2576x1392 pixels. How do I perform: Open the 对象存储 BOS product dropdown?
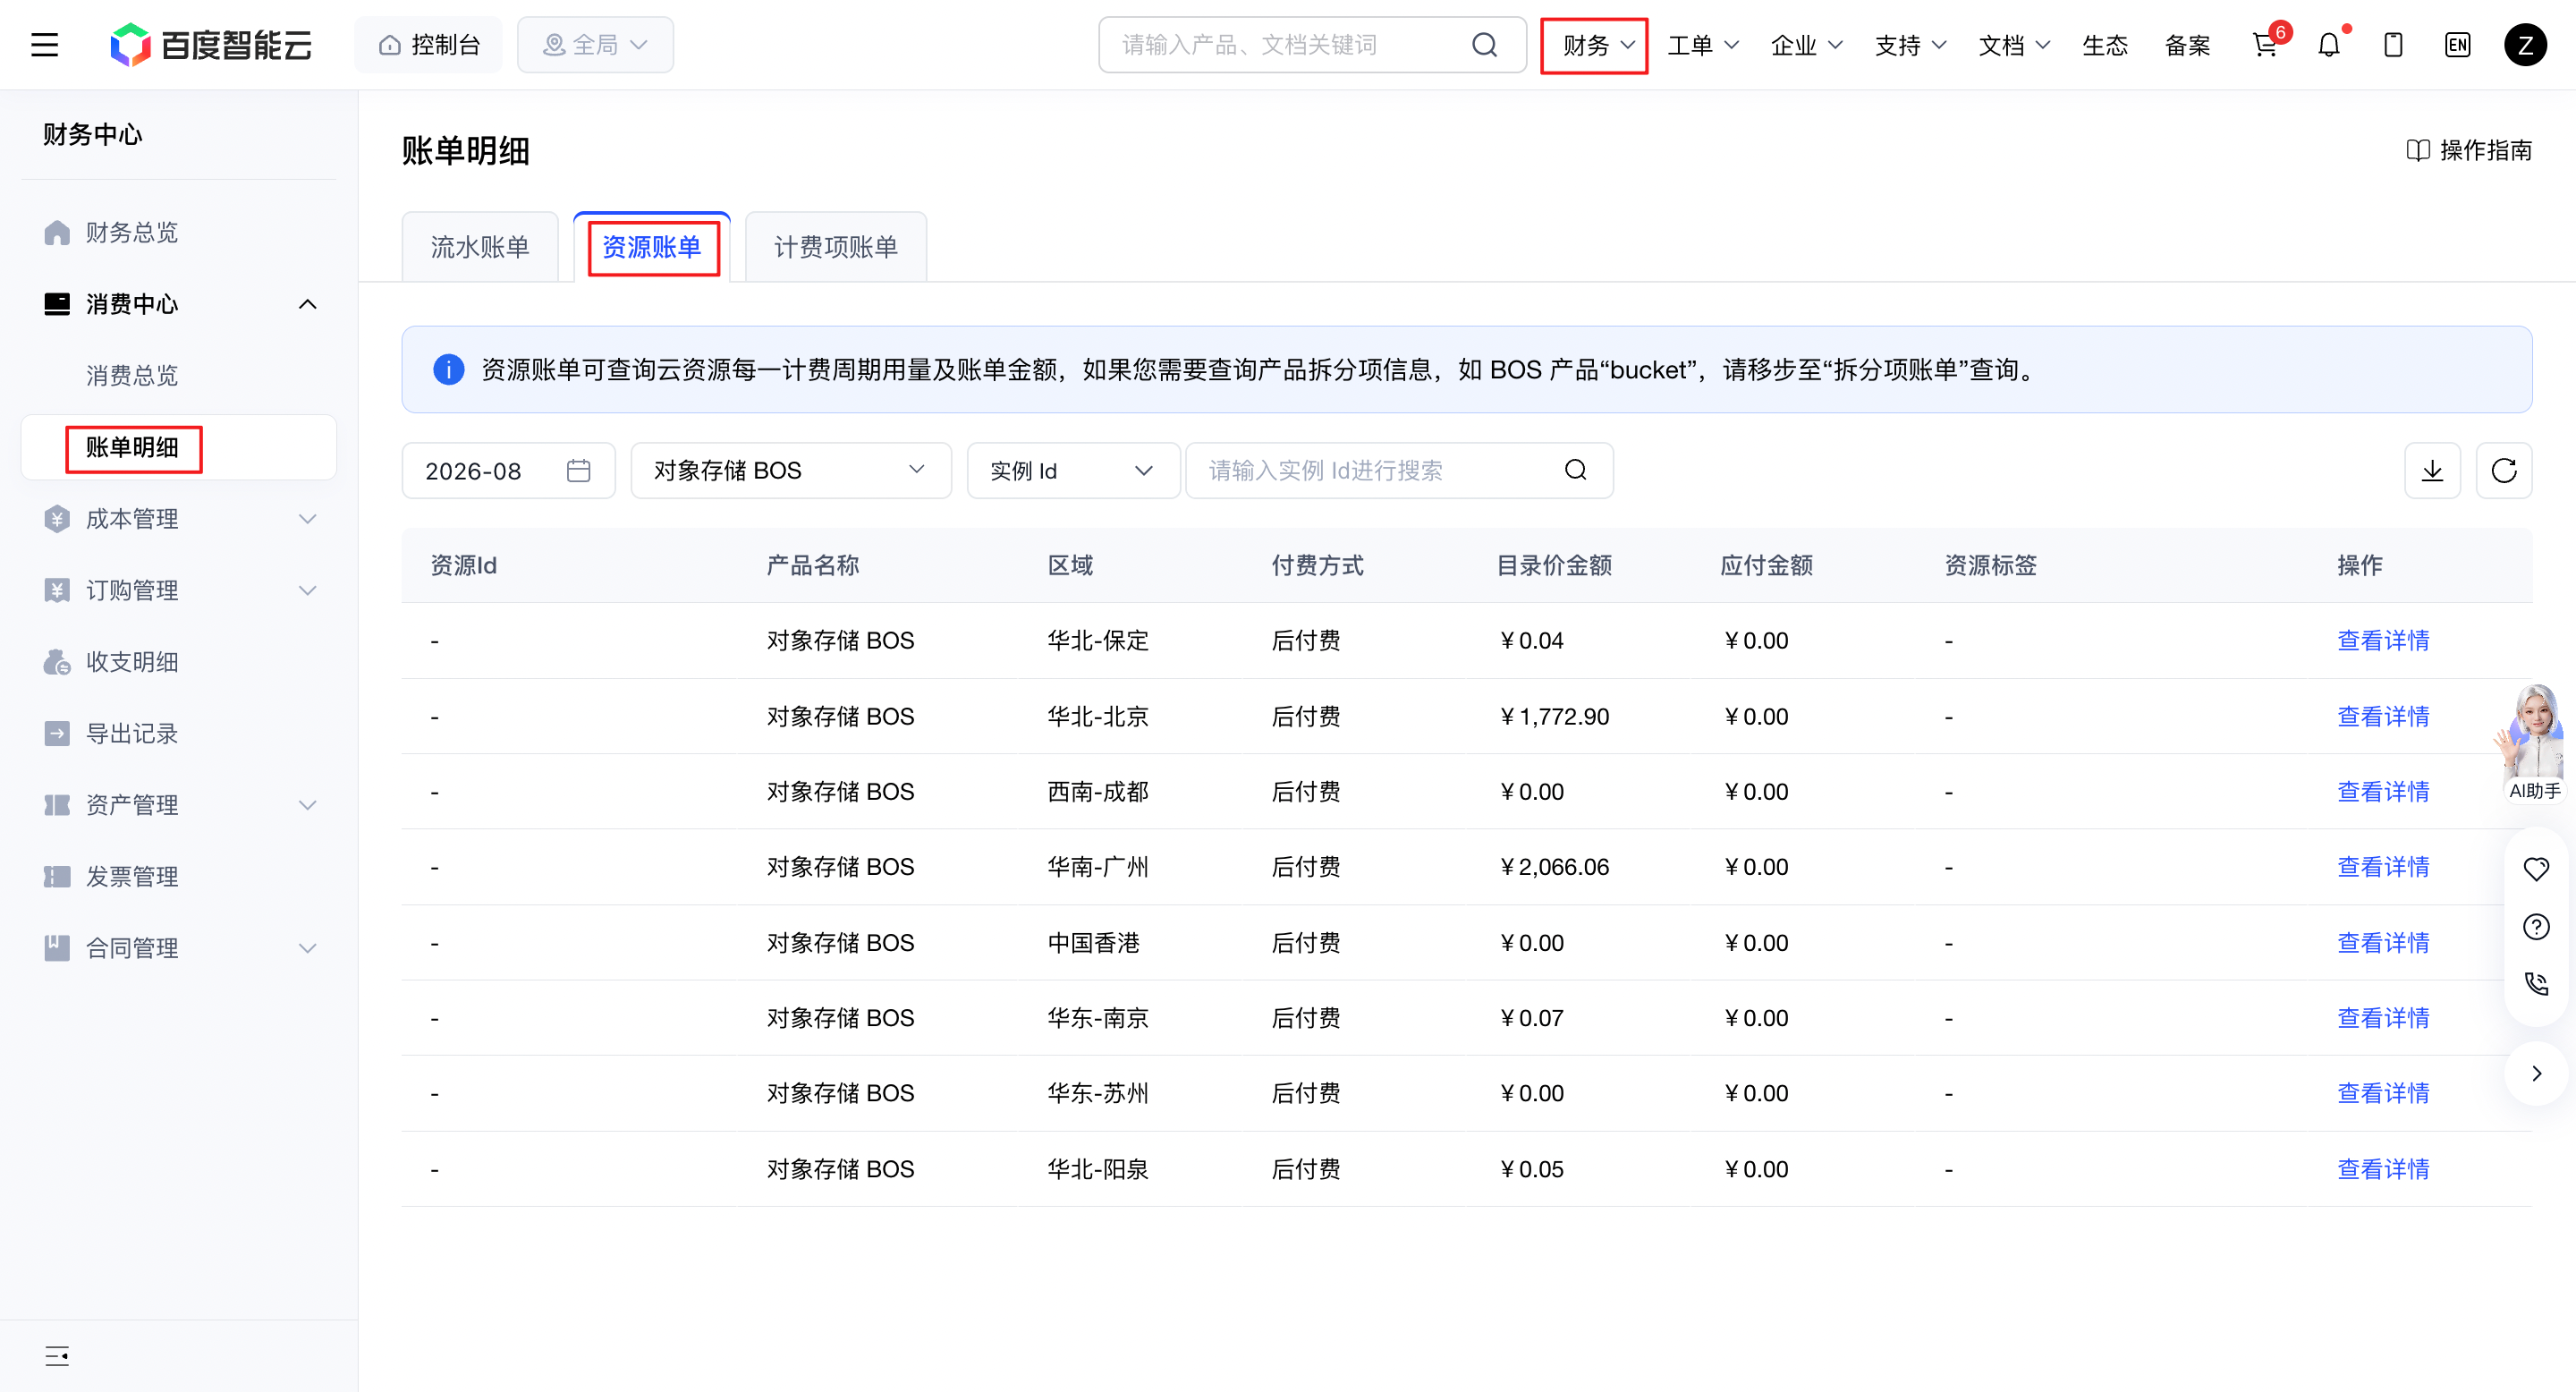(791, 470)
